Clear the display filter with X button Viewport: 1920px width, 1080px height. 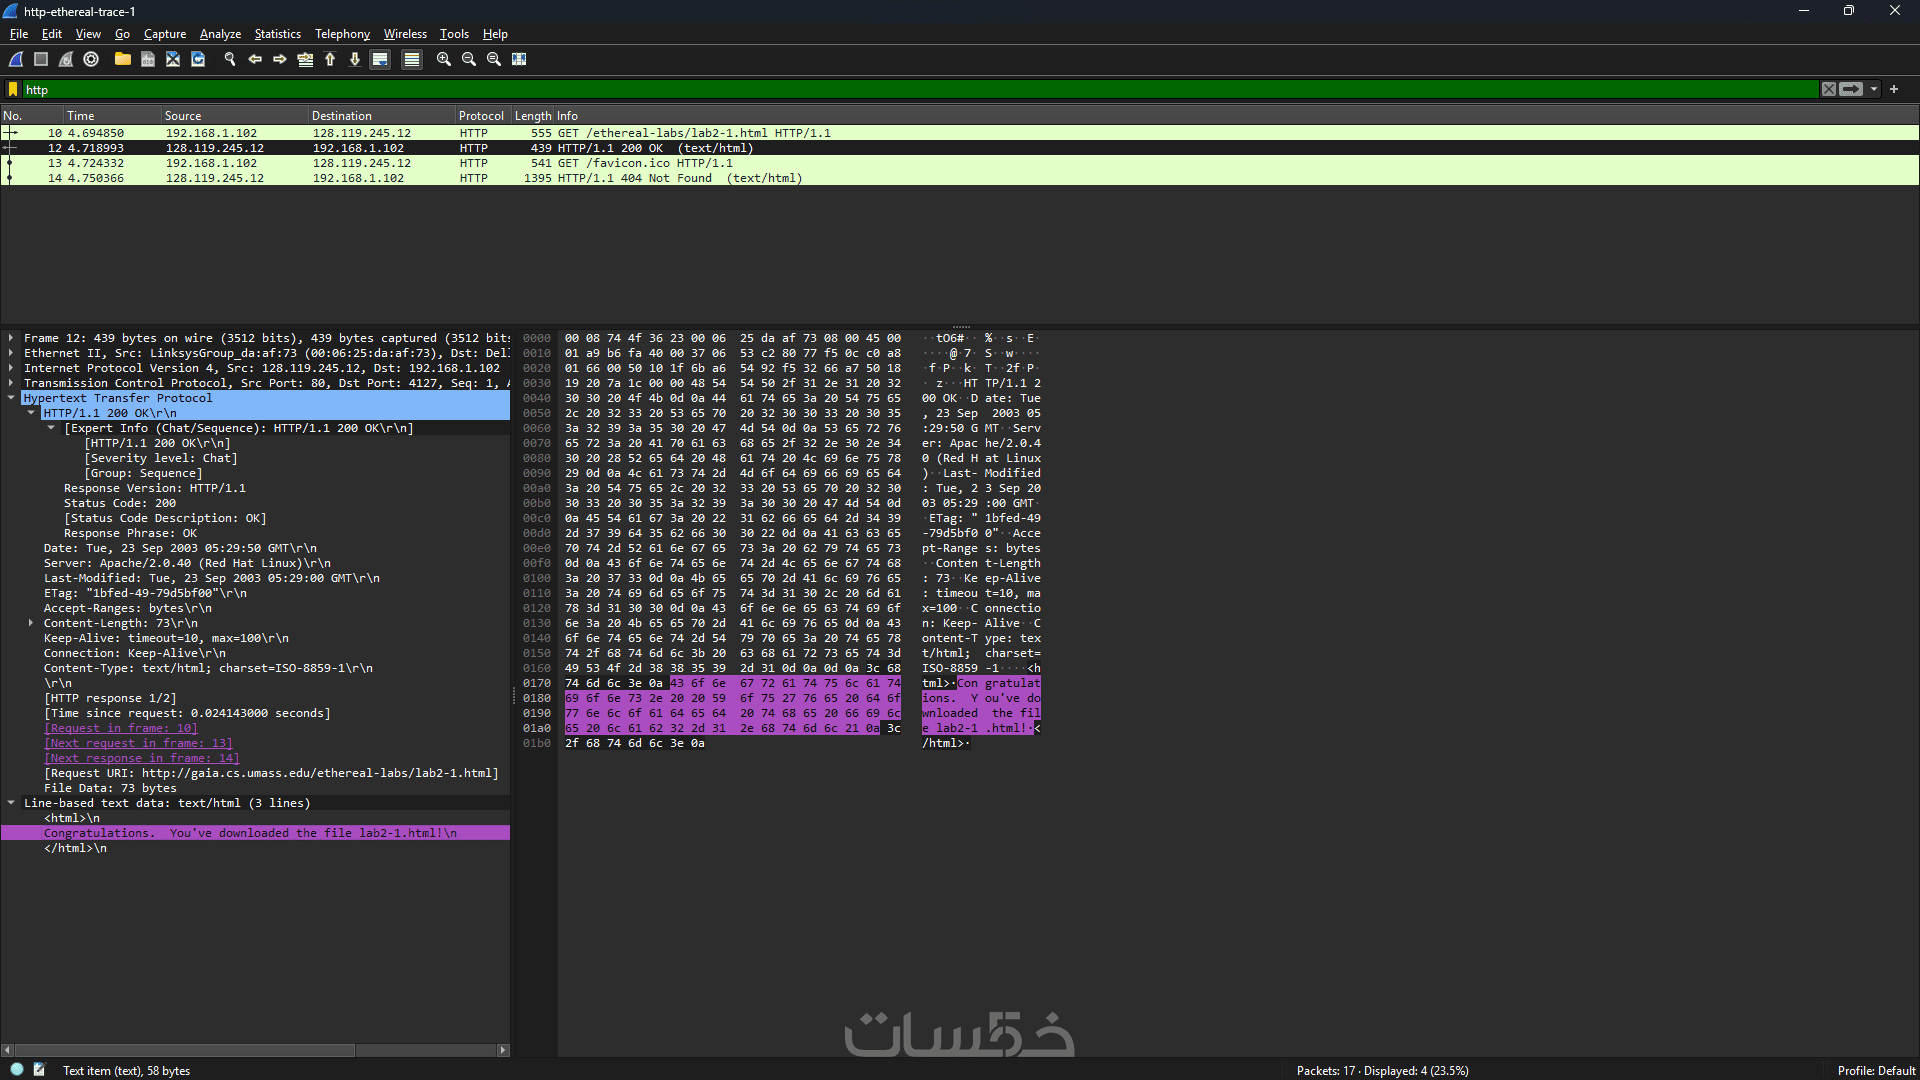pos(1828,90)
